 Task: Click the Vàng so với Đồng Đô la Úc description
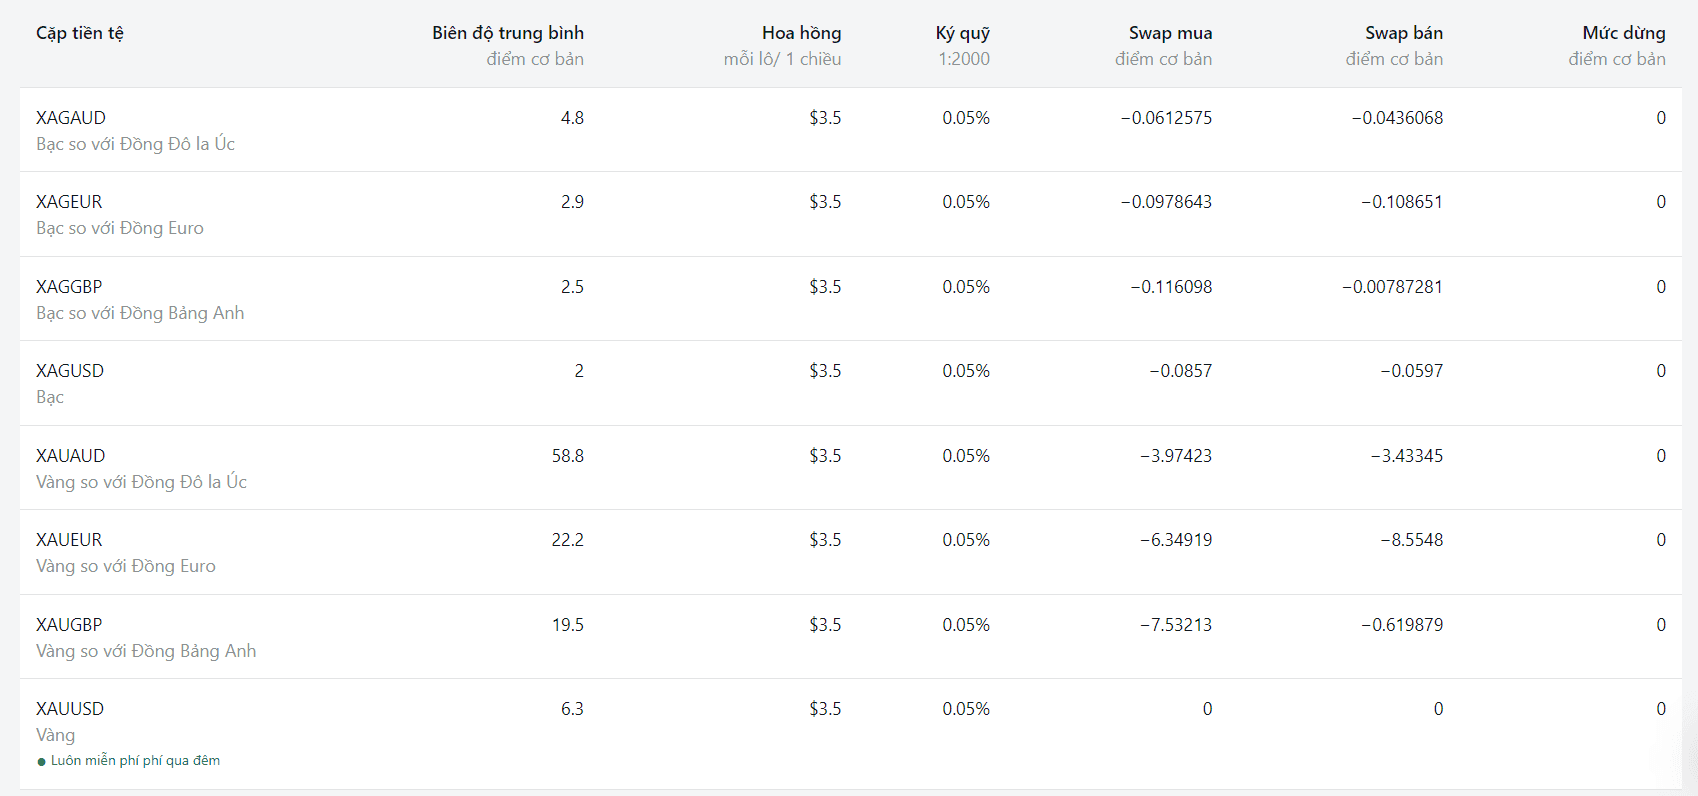(141, 482)
